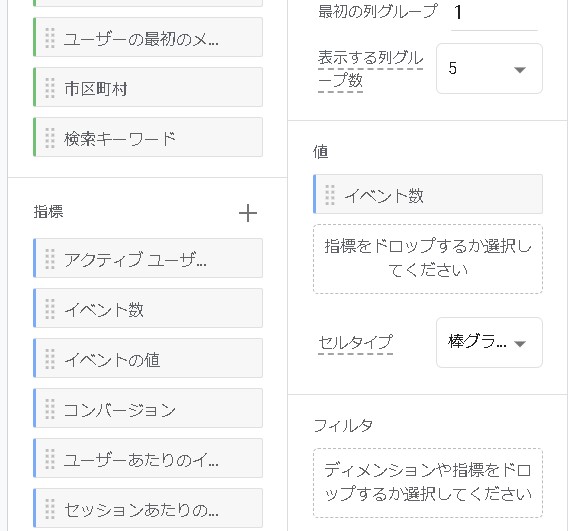Click drag handle on ユーザーの最初のメ dimension
Screen dimensions: 568x531
point(50,38)
